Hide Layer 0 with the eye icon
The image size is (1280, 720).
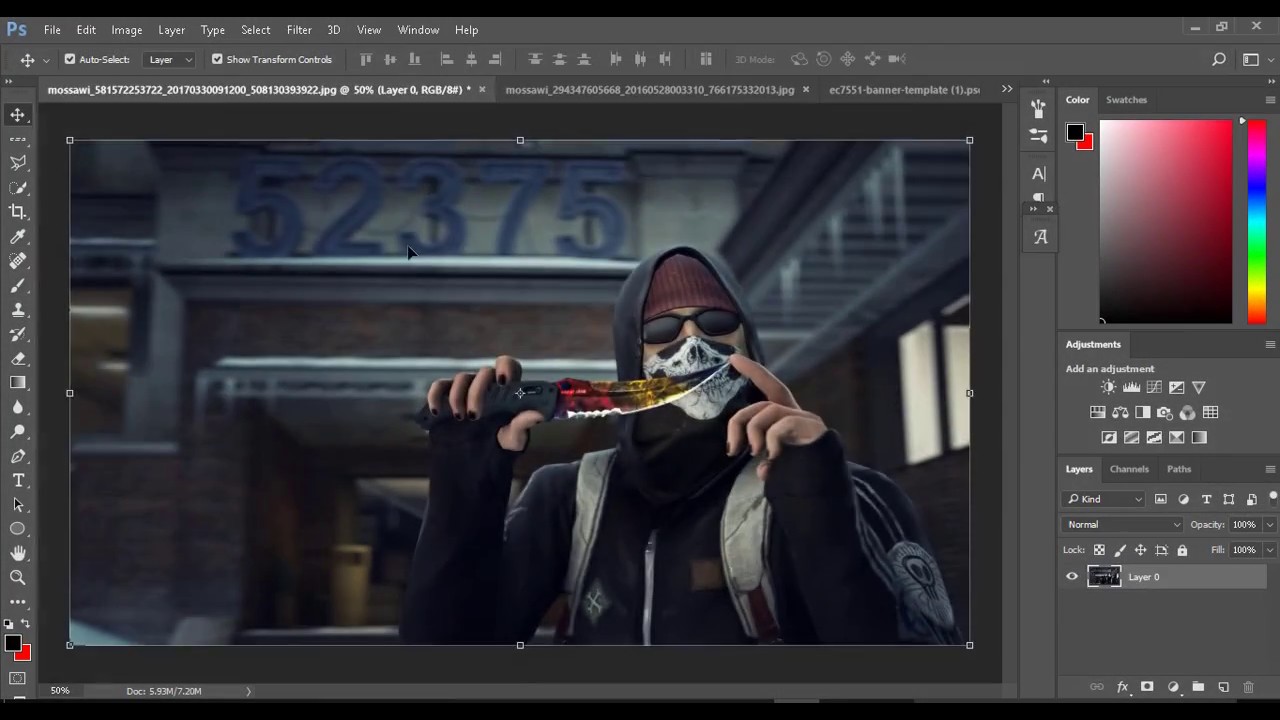1072,577
